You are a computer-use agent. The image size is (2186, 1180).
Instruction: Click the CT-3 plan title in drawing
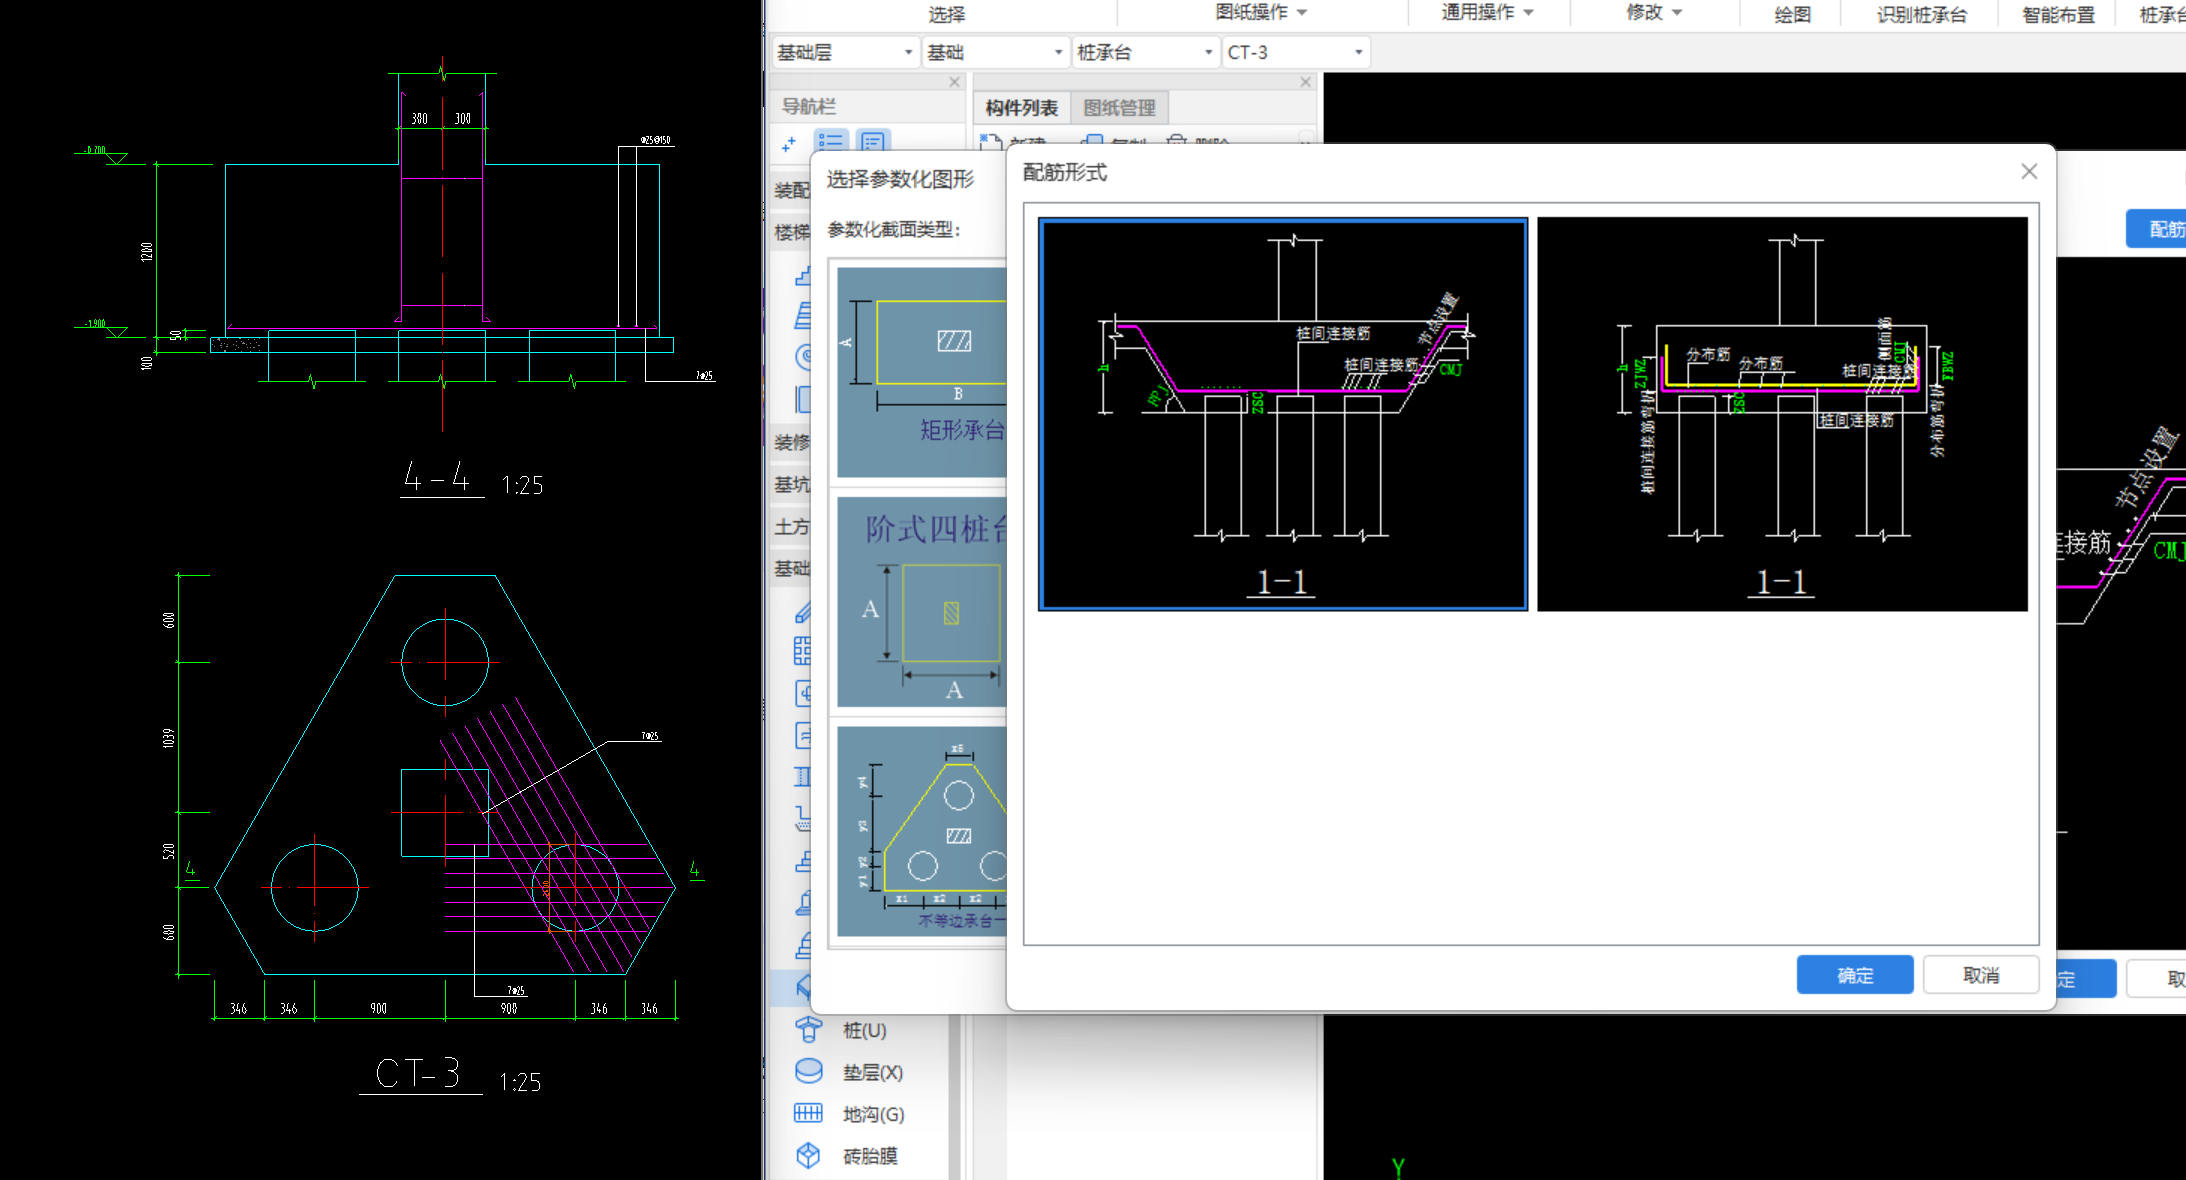tap(418, 1074)
